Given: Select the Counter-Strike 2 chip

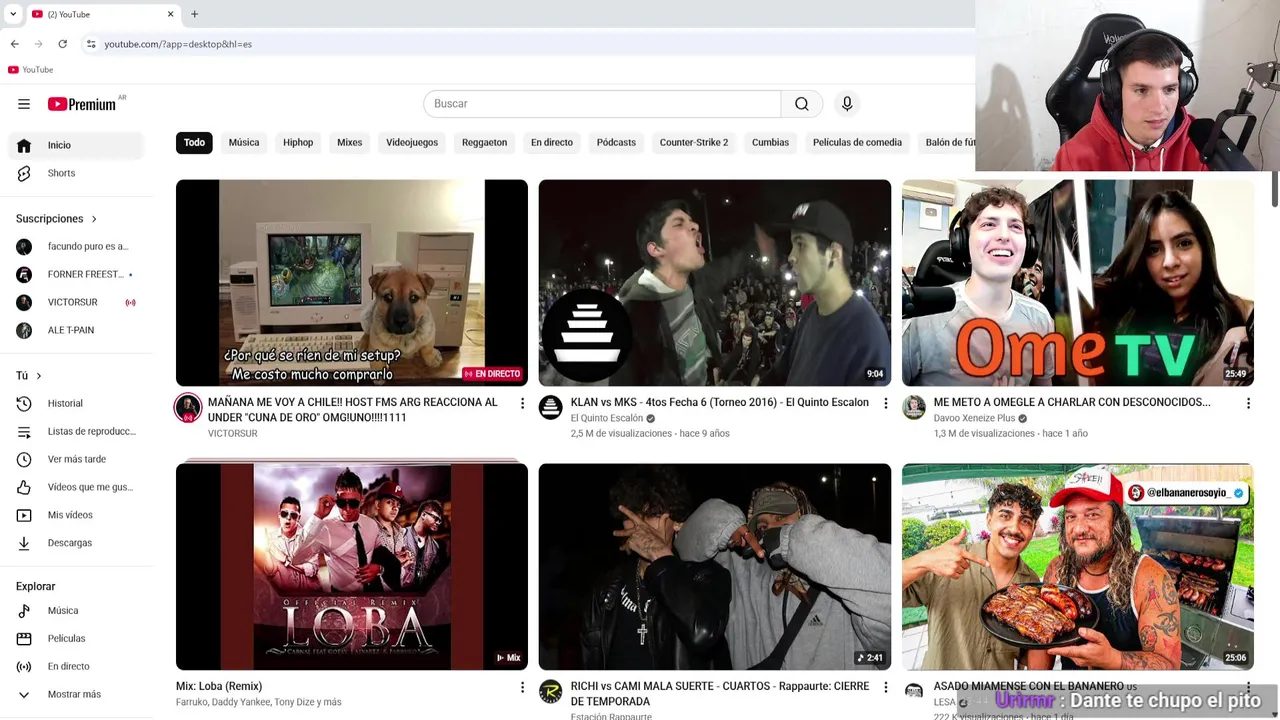Looking at the screenshot, I should (x=694, y=142).
